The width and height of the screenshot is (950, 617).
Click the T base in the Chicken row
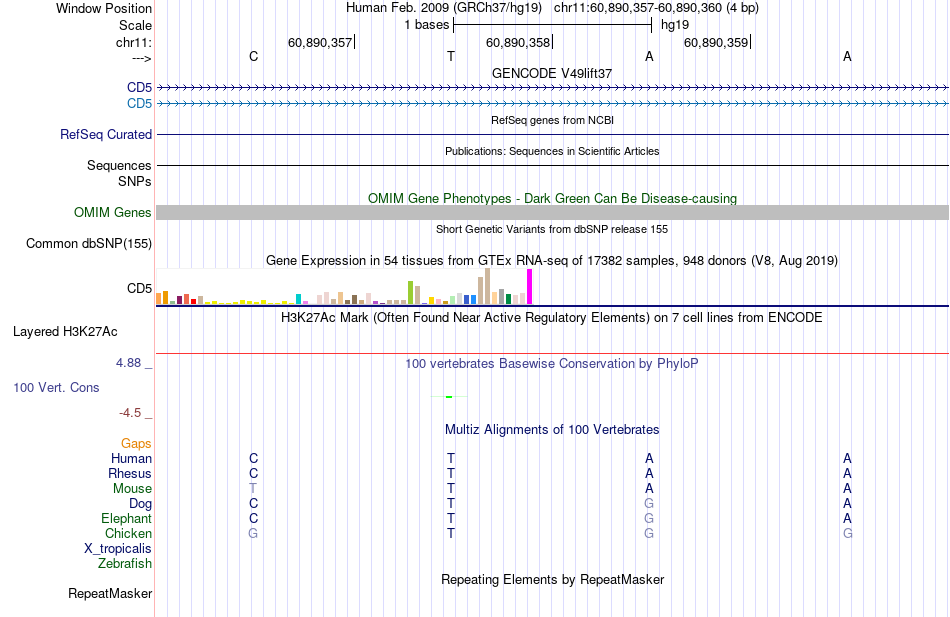coord(451,533)
